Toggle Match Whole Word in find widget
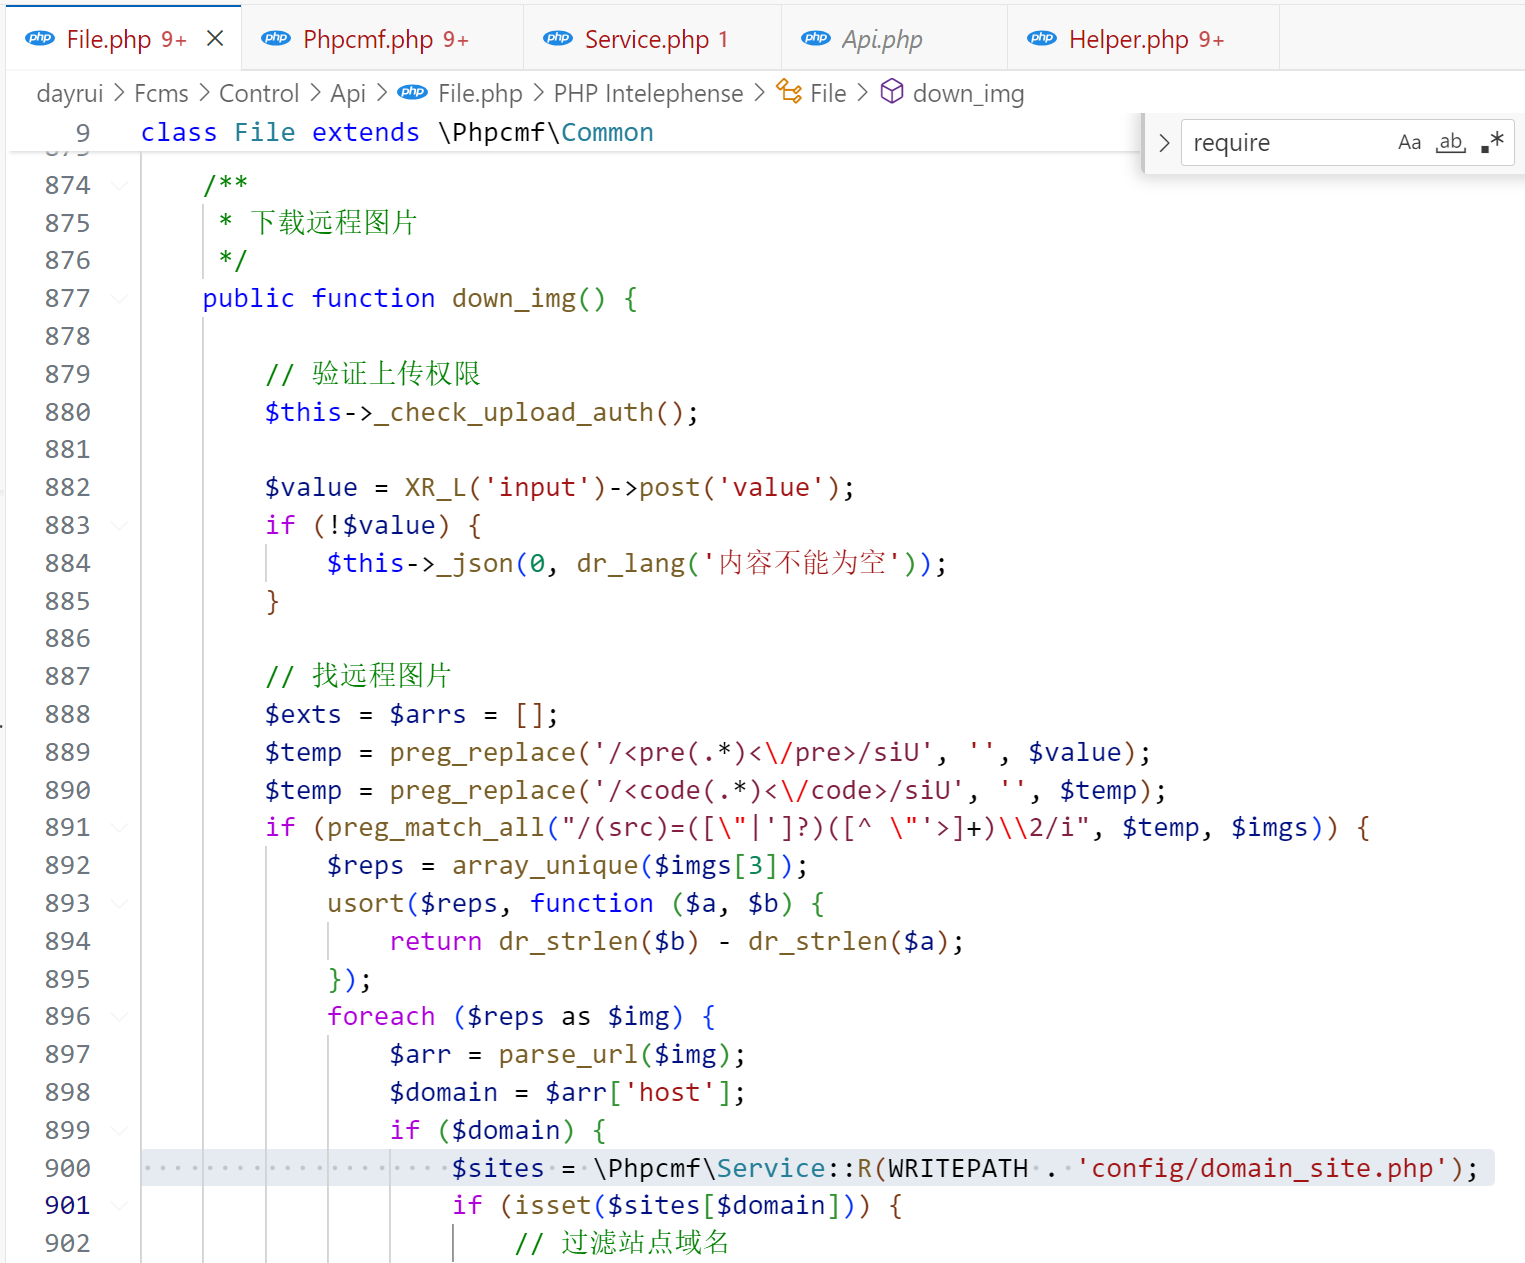The image size is (1525, 1263). pos(1450,142)
